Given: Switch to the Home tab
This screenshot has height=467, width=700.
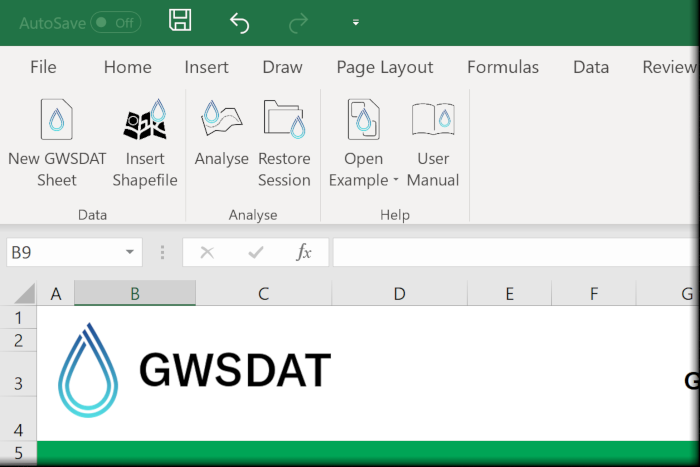Looking at the screenshot, I should (x=128, y=67).
